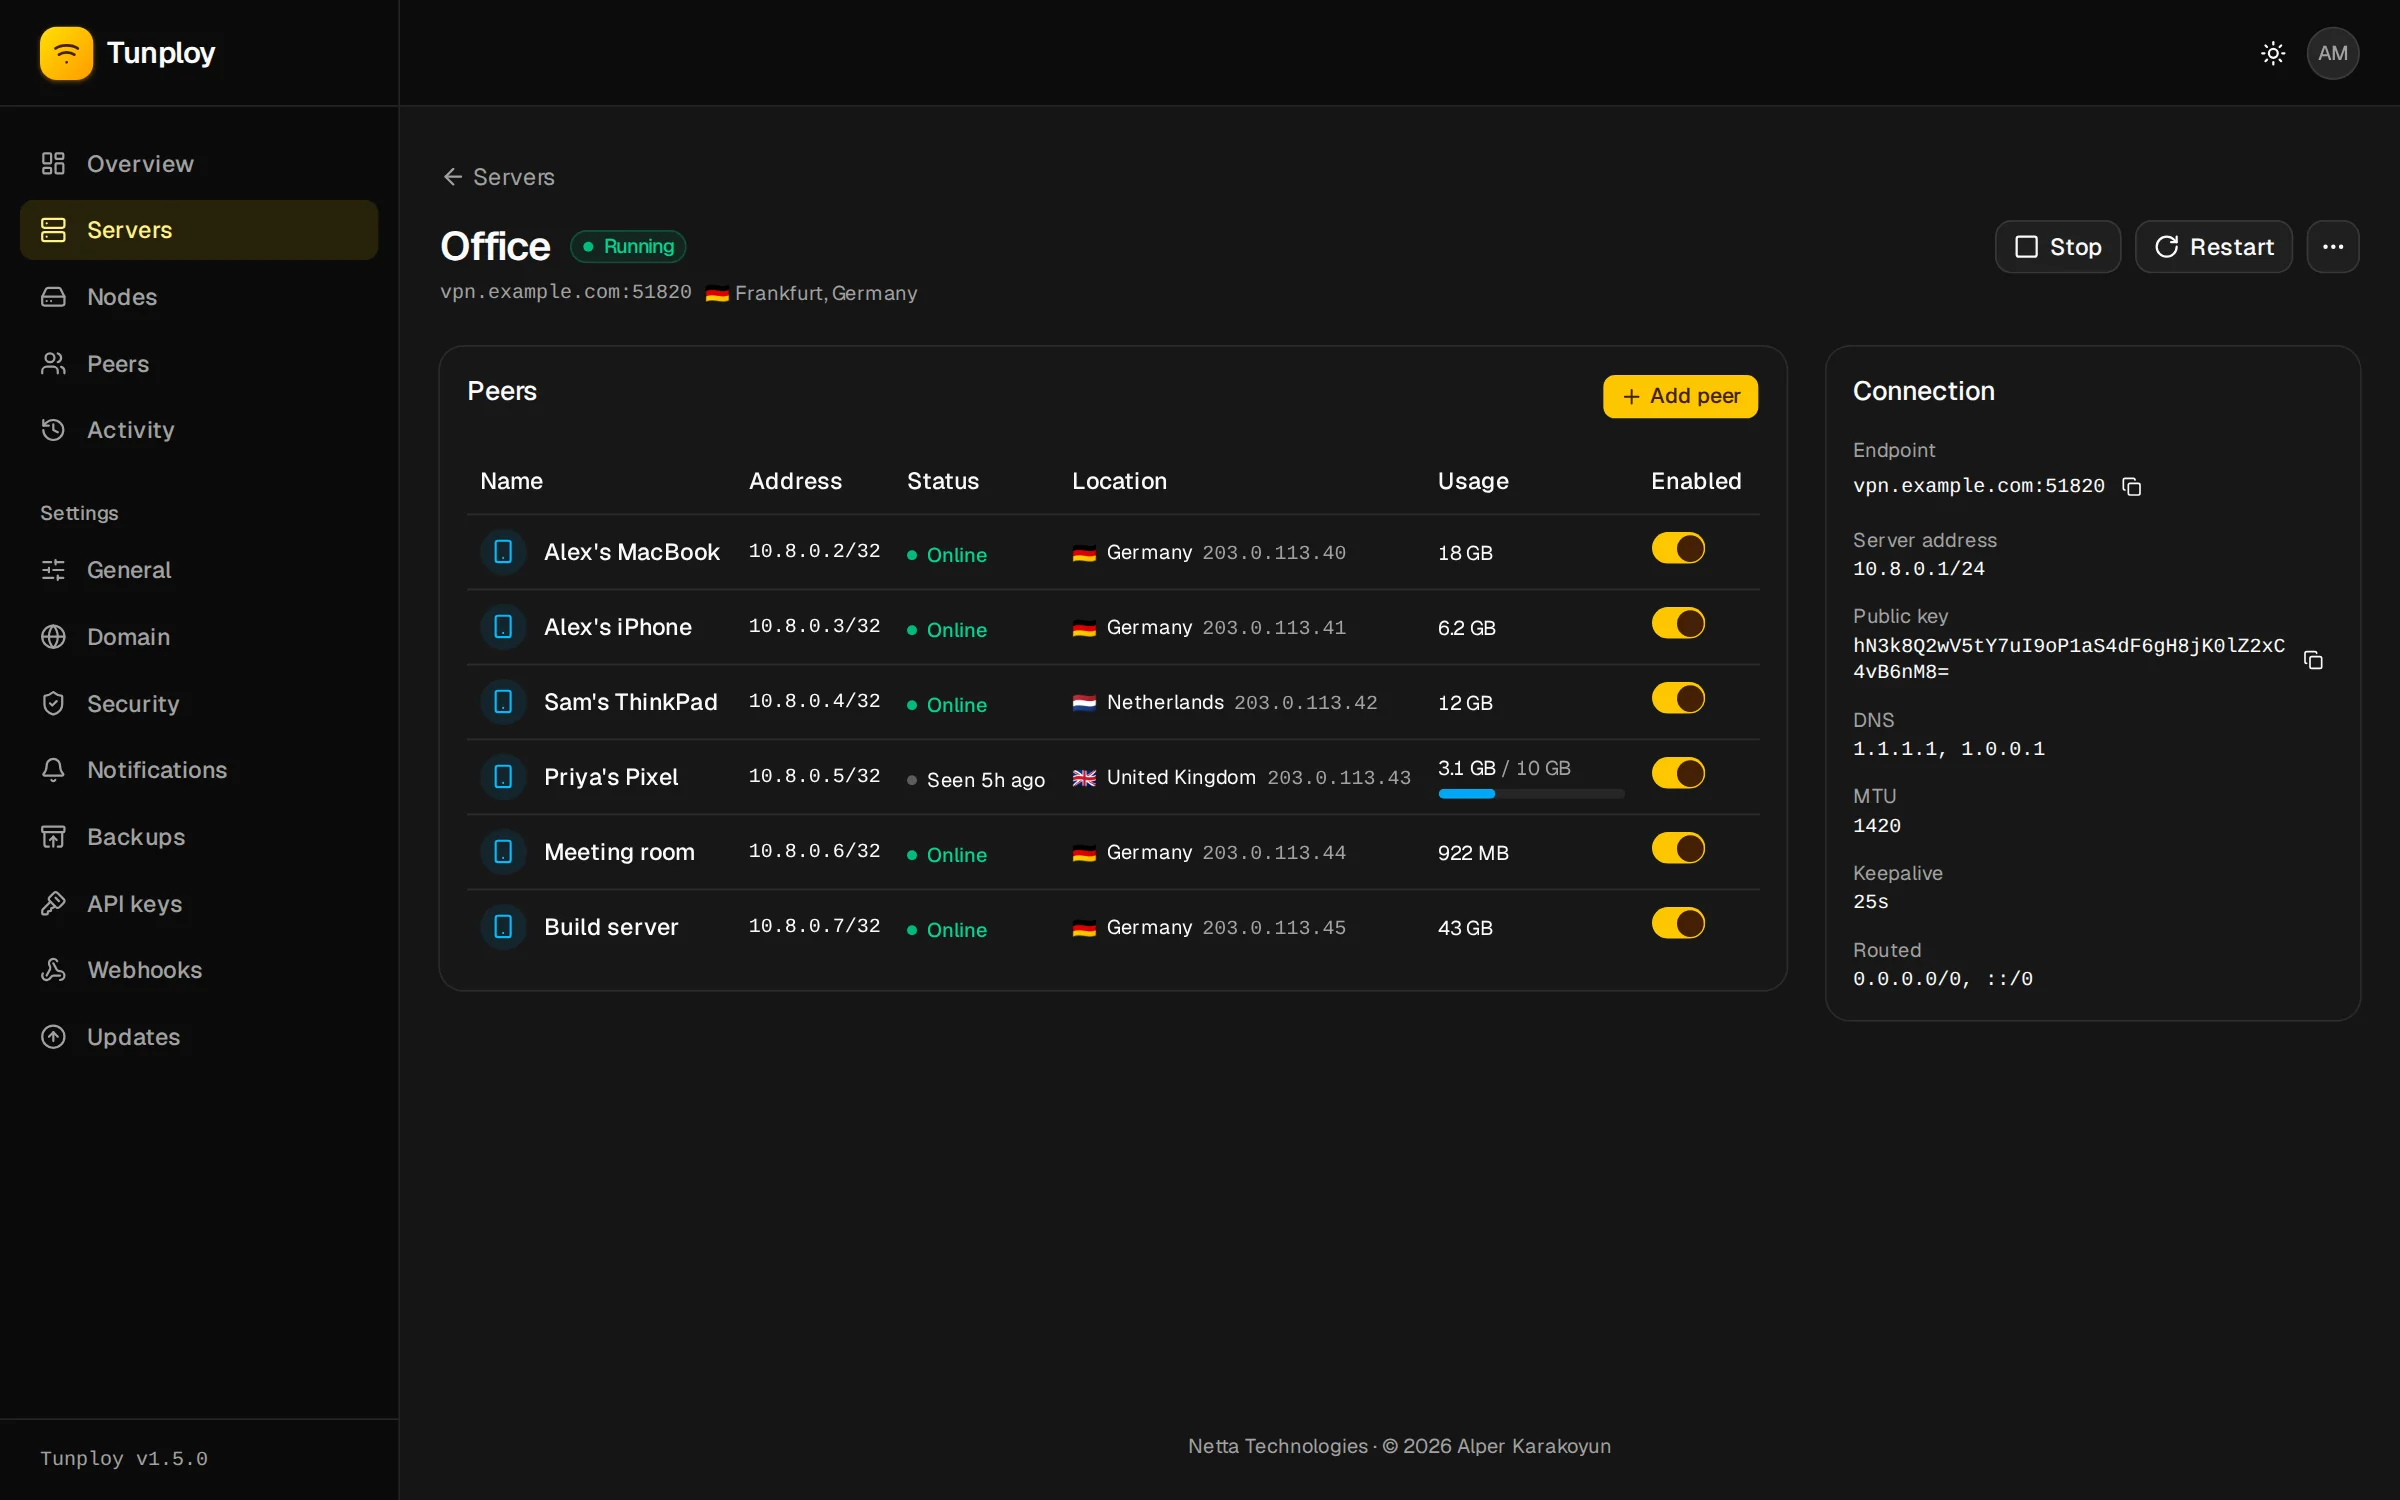The width and height of the screenshot is (2400, 1500).
Task: Open Backups settings
Action: [x=199, y=837]
